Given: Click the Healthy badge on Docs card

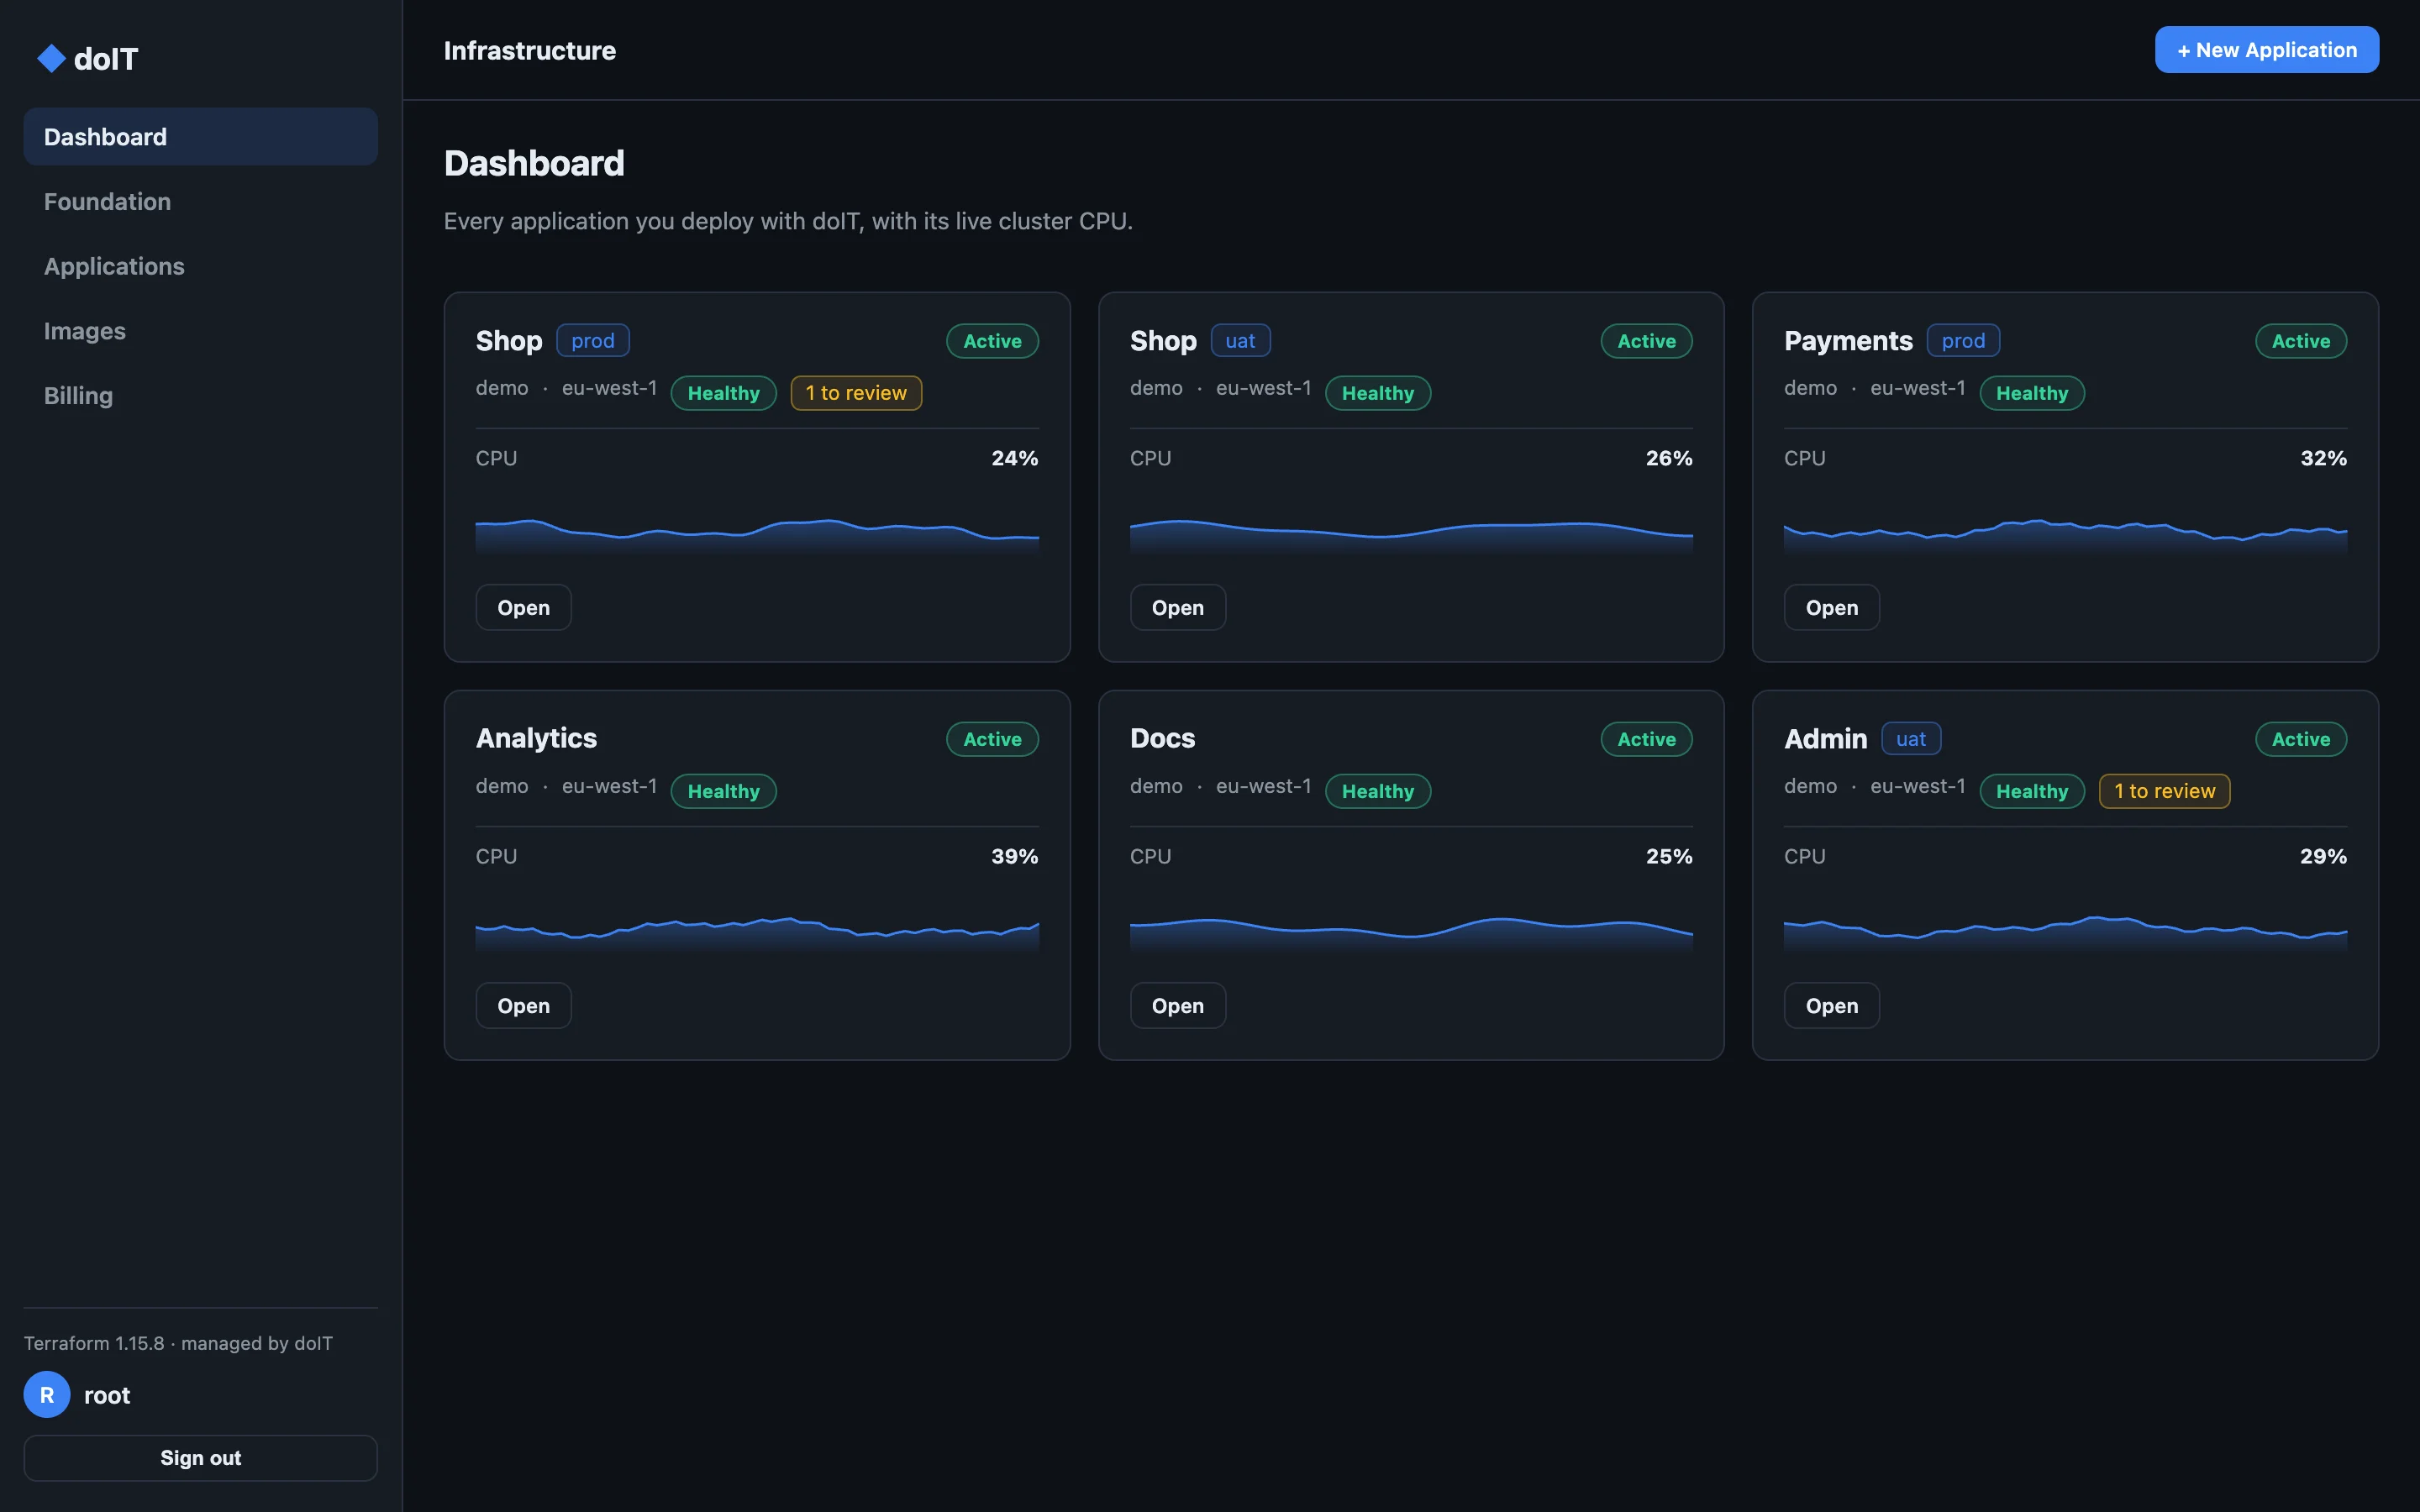Looking at the screenshot, I should click(1377, 791).
